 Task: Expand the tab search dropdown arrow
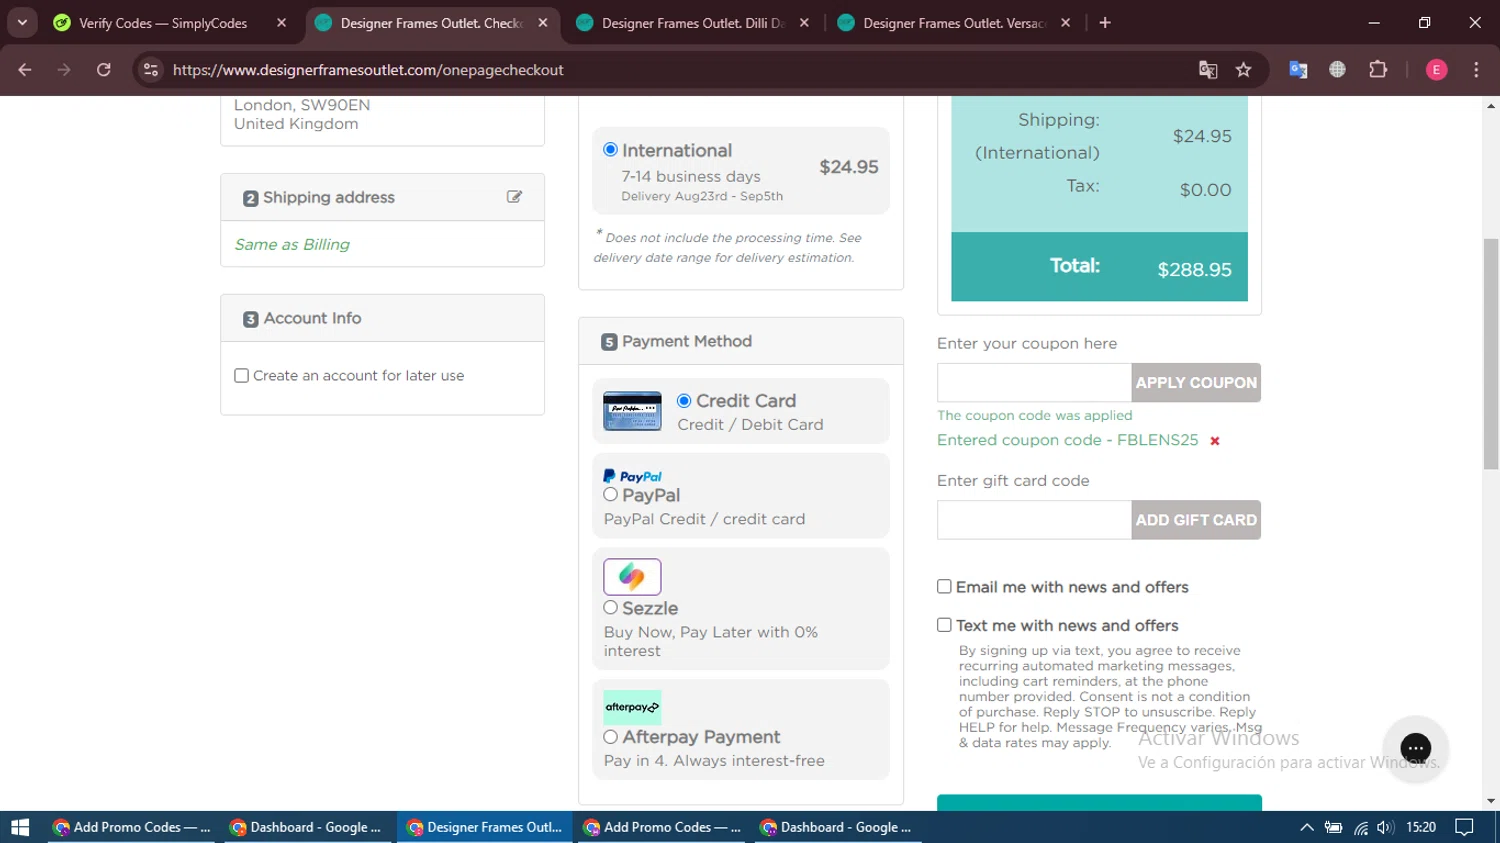click(x=22, y=23)
